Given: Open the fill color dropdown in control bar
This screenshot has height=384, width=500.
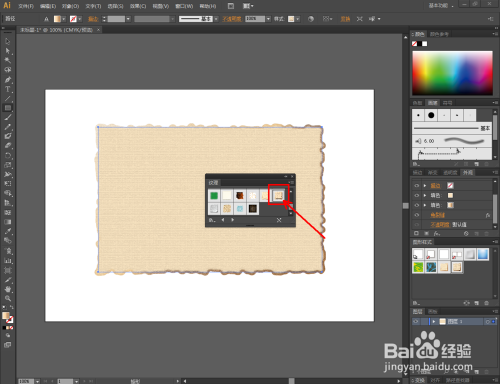Looking at the screenshot, I should [x=64, y=19].
